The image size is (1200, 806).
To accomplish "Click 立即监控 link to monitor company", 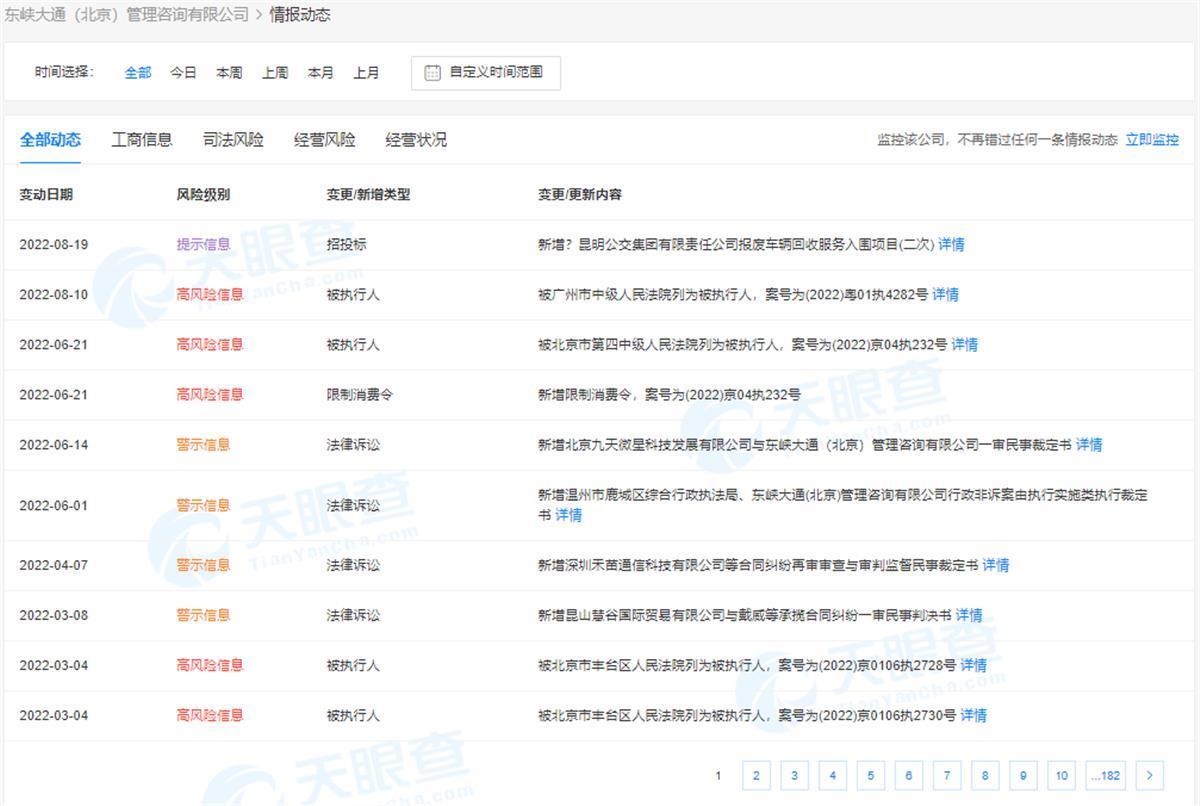I will point(1152,140).
